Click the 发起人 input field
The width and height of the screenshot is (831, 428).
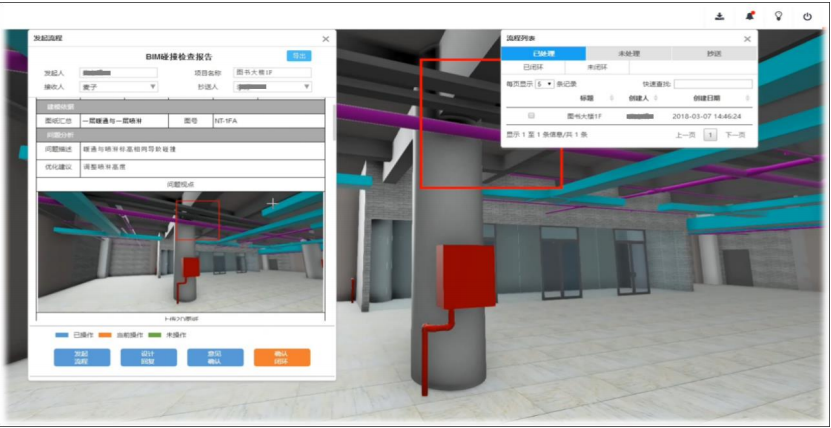click(119, 73)
